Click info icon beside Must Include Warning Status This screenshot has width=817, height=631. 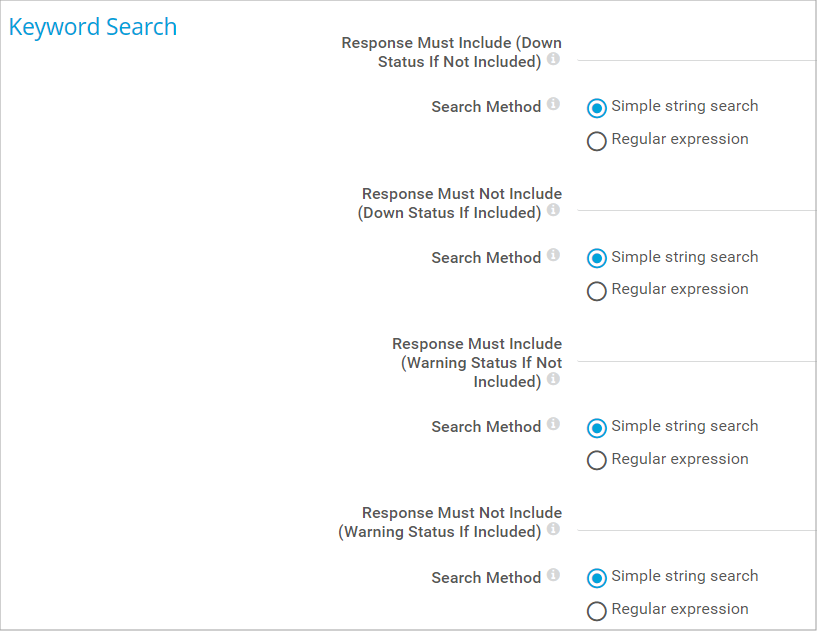pos(553,380)
